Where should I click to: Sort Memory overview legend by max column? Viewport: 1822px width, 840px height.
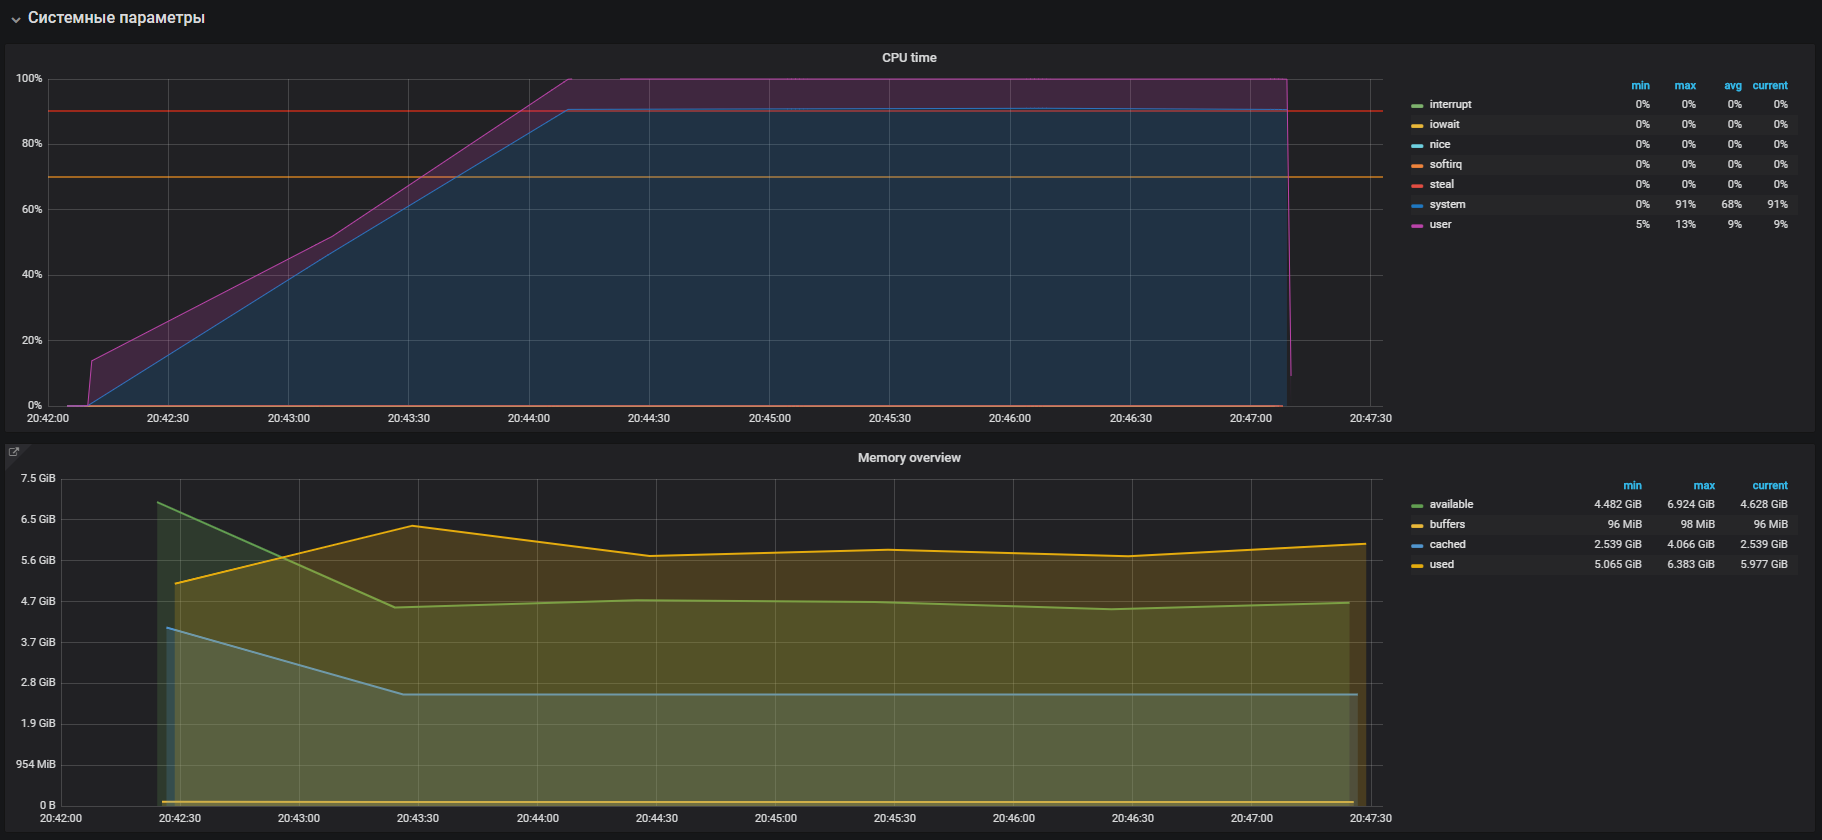coord(1704,486)
